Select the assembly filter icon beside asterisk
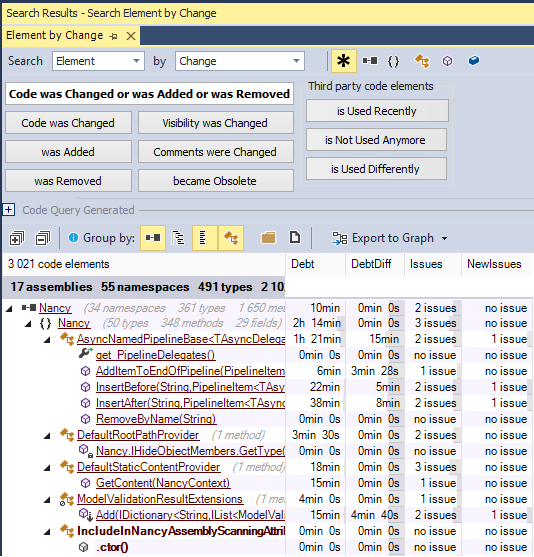The height and width of the screenshot is (557, 534). pos(370,61)
